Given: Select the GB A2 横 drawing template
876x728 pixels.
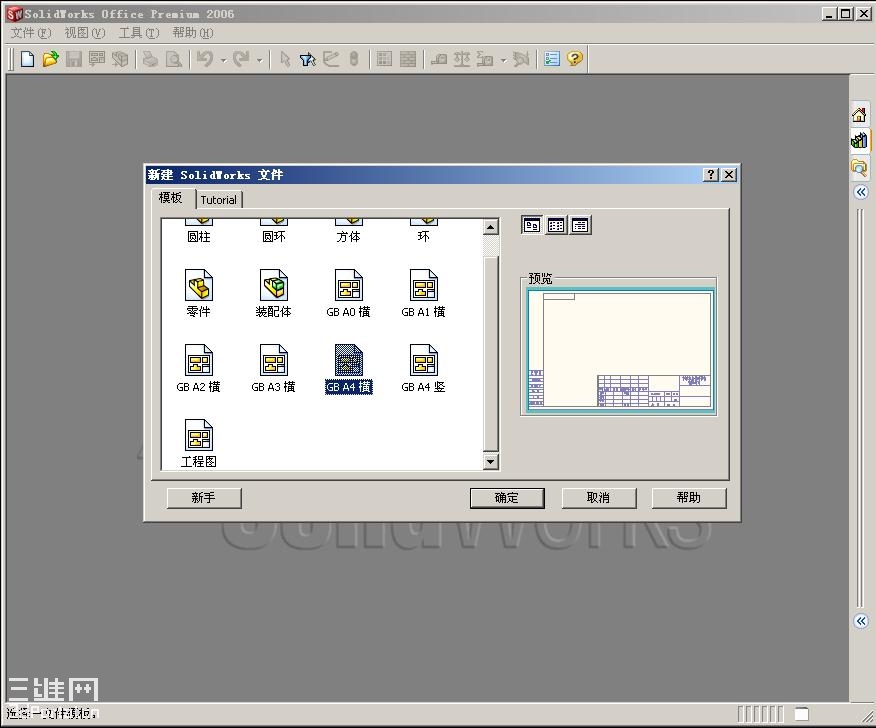Looking at the screenshot, I should [198, 368].
